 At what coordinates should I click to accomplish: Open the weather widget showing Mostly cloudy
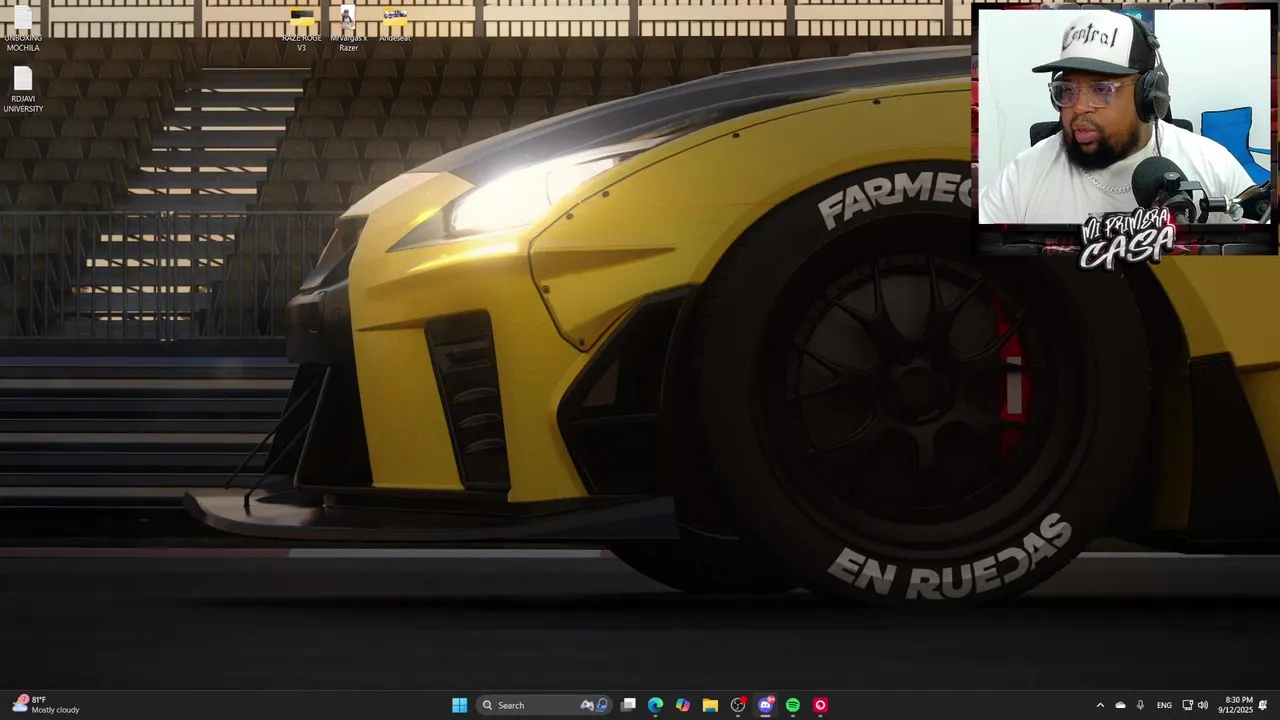tap(45, 705)
